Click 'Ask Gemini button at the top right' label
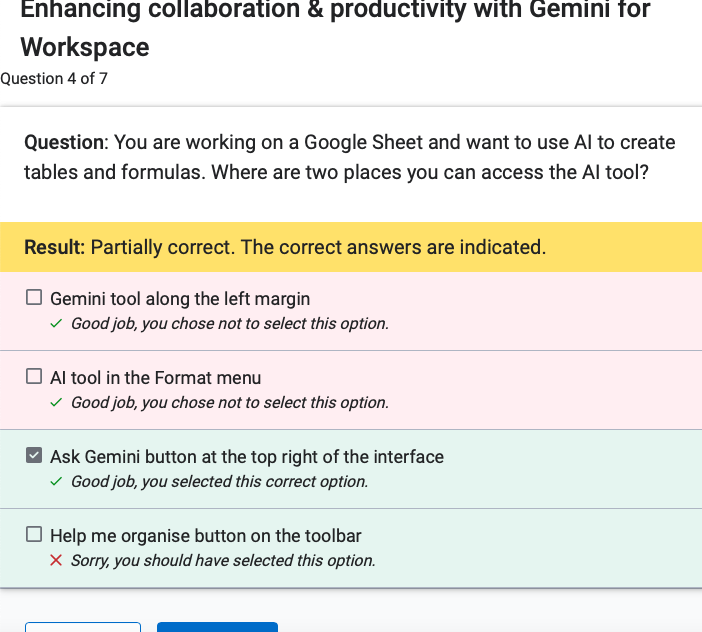 (x=247, y=457)
